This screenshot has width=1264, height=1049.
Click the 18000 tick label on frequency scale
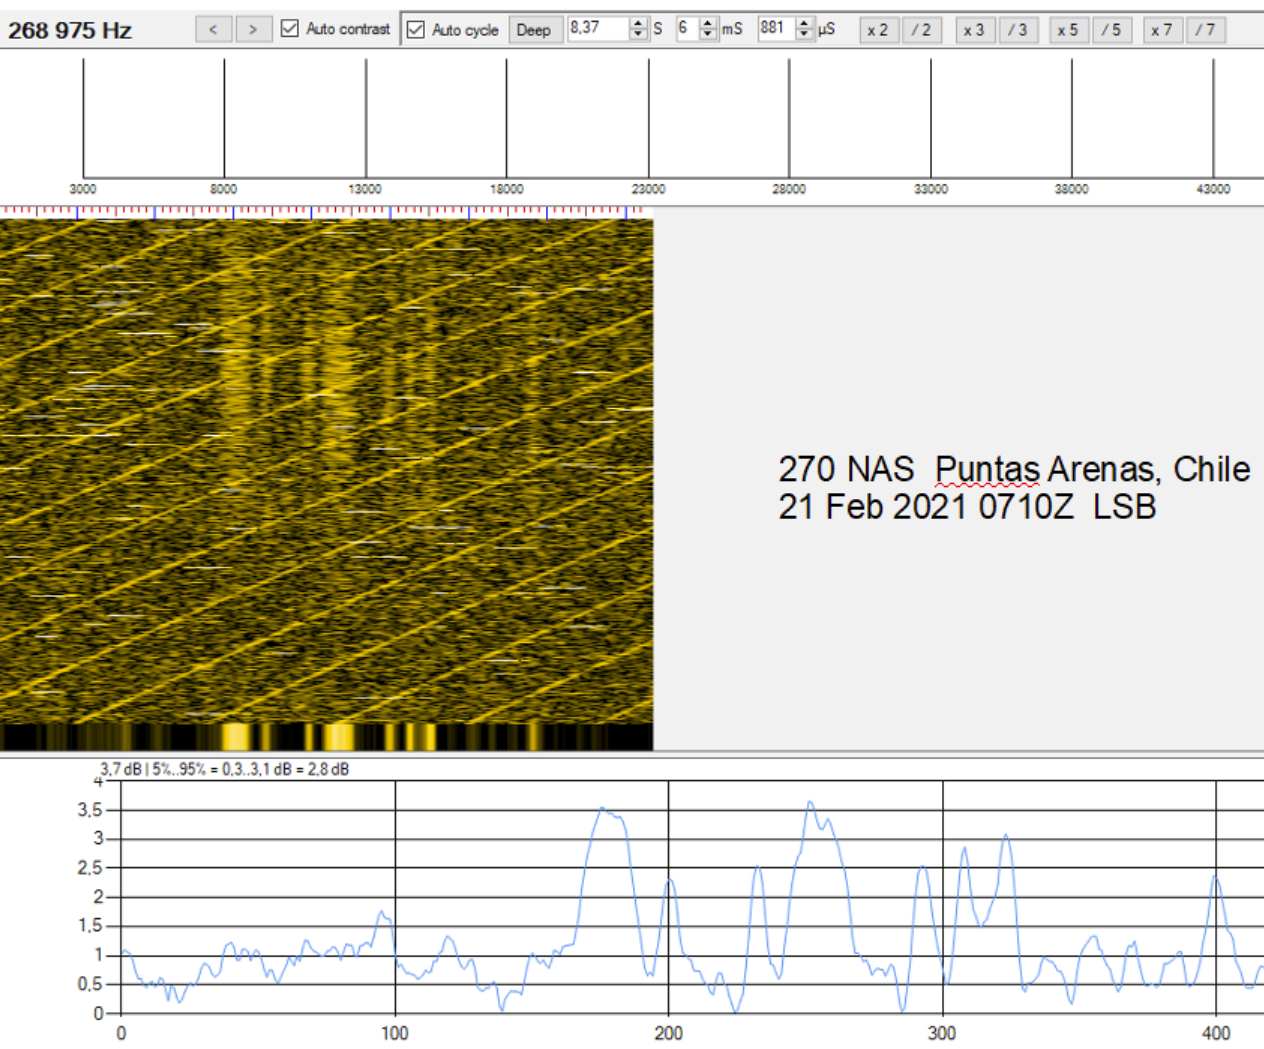click(507, 189)
